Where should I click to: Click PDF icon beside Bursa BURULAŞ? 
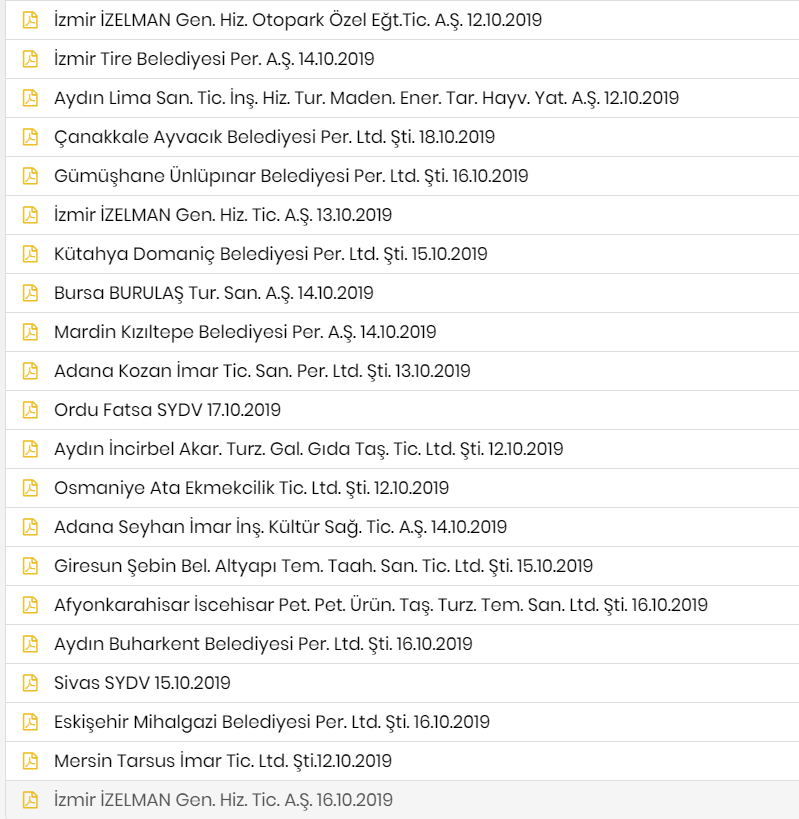[30, 293]
